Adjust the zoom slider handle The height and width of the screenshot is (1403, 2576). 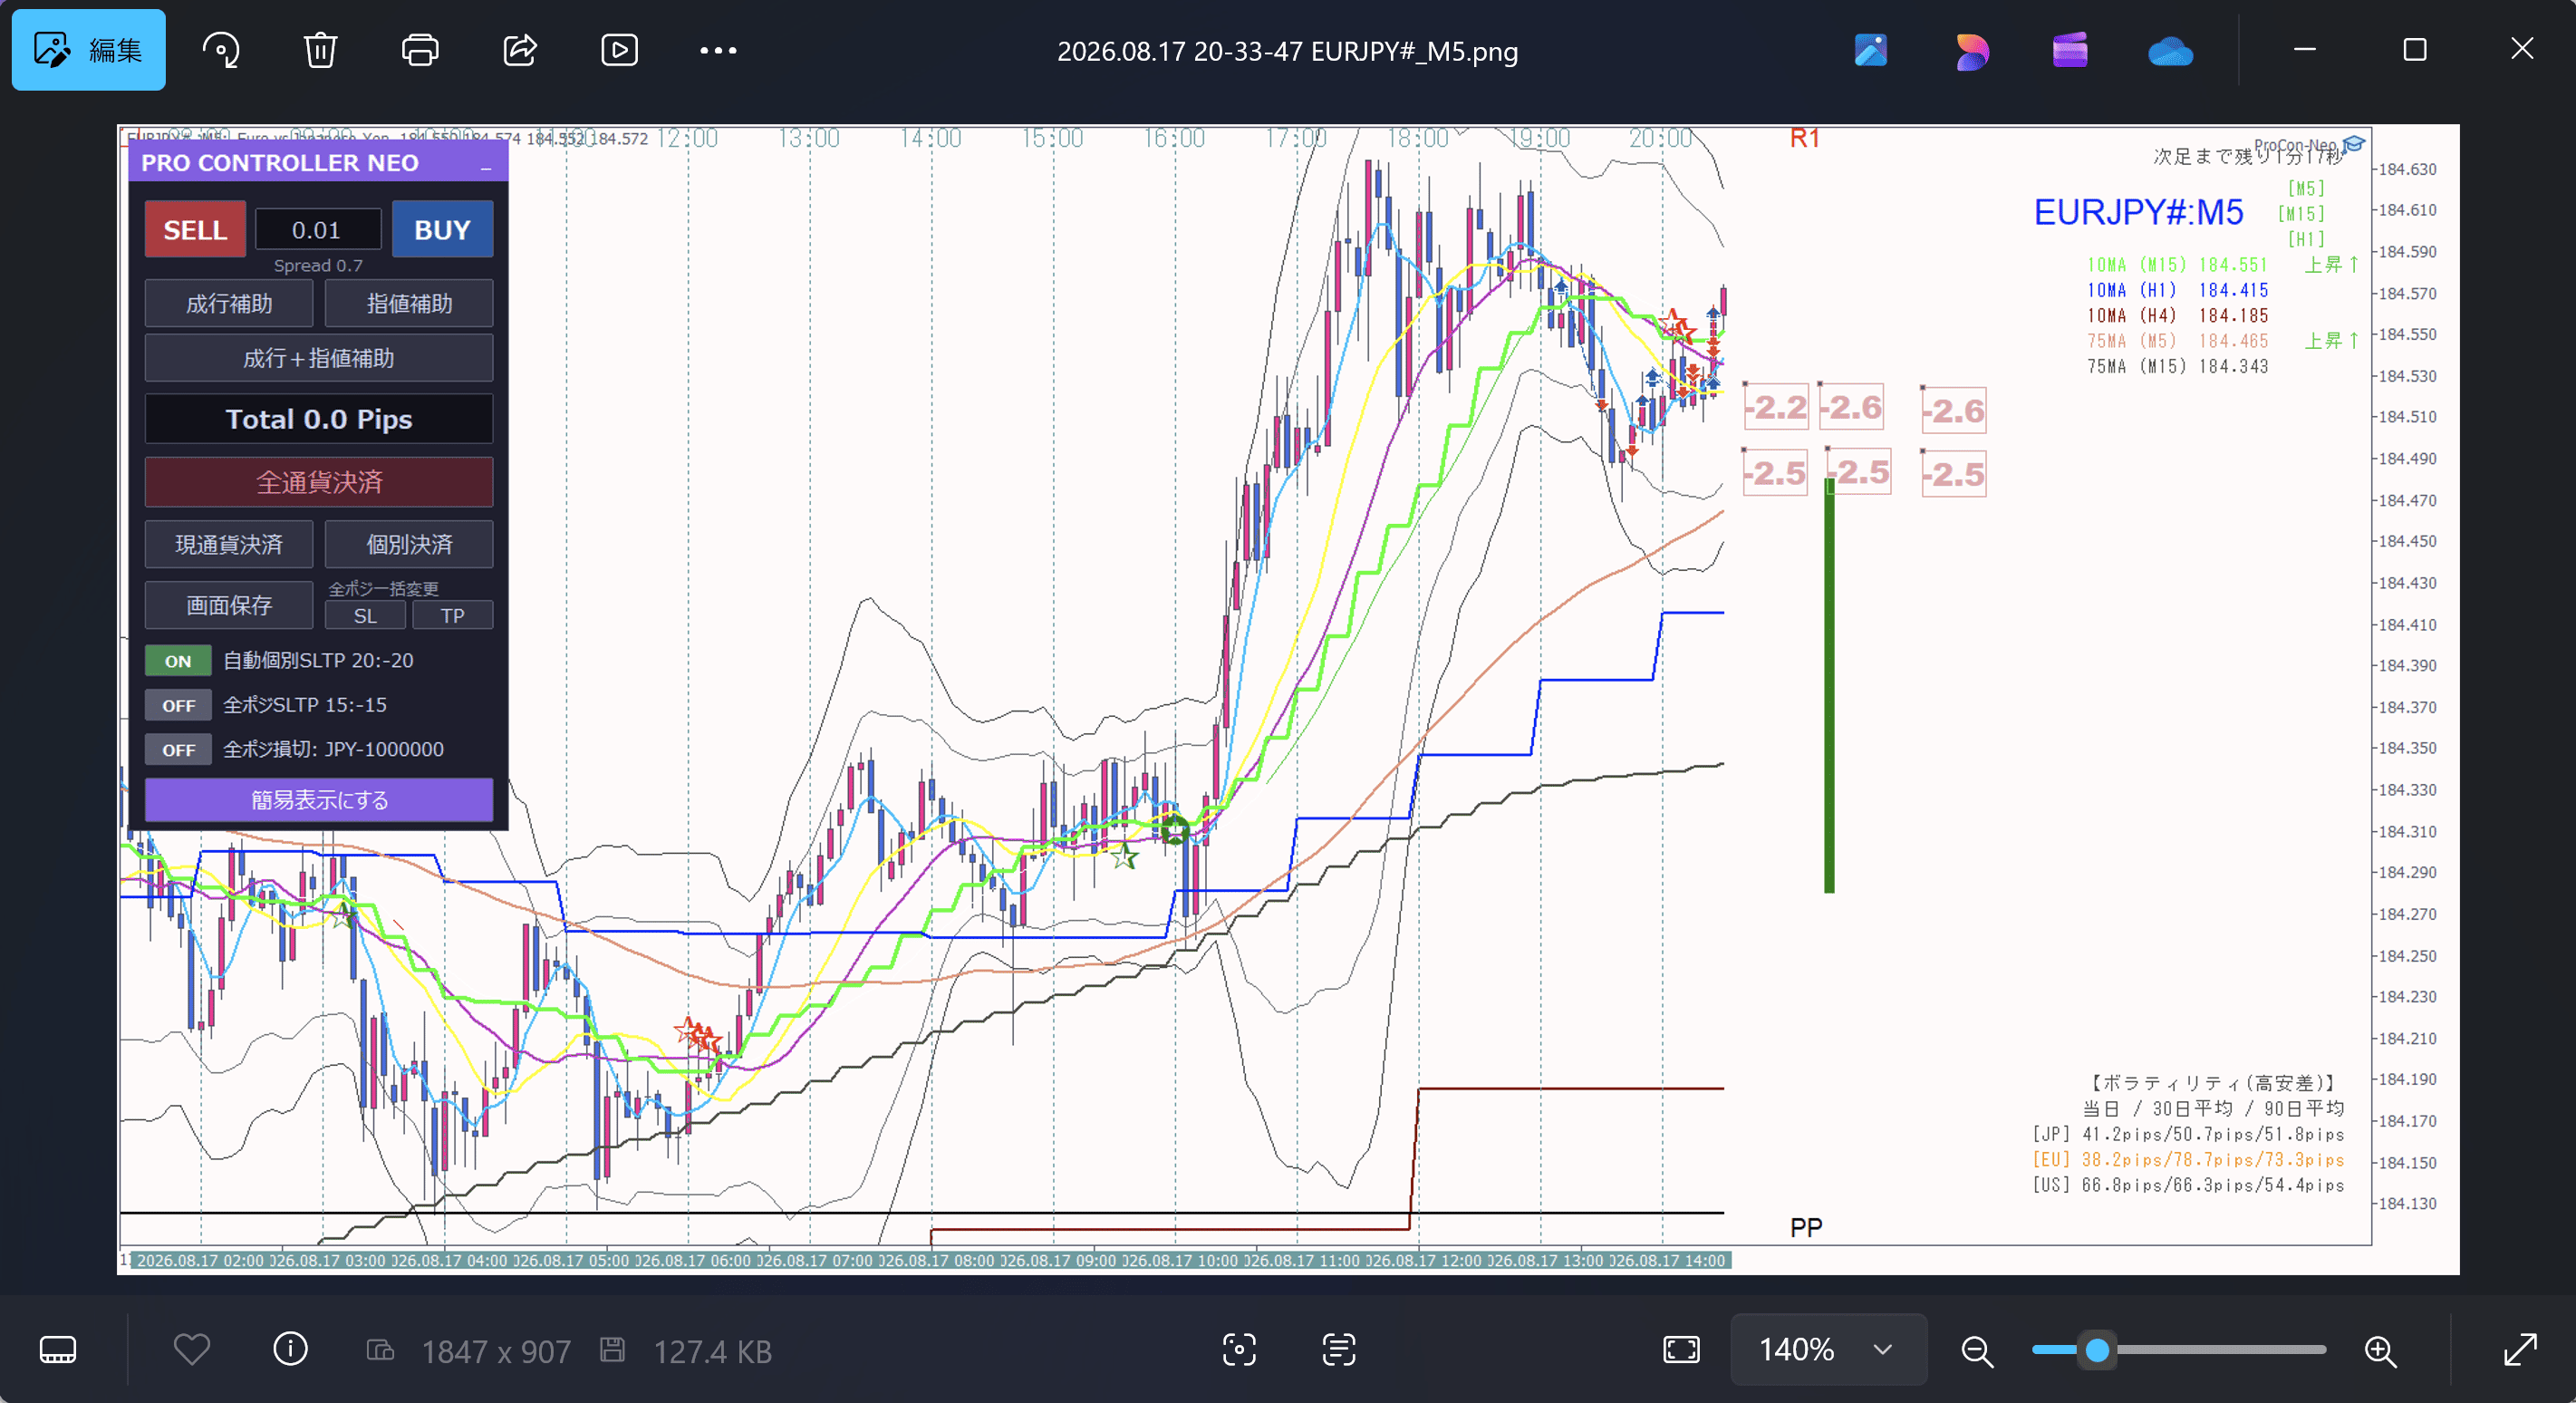(x=2097, y=1350)
